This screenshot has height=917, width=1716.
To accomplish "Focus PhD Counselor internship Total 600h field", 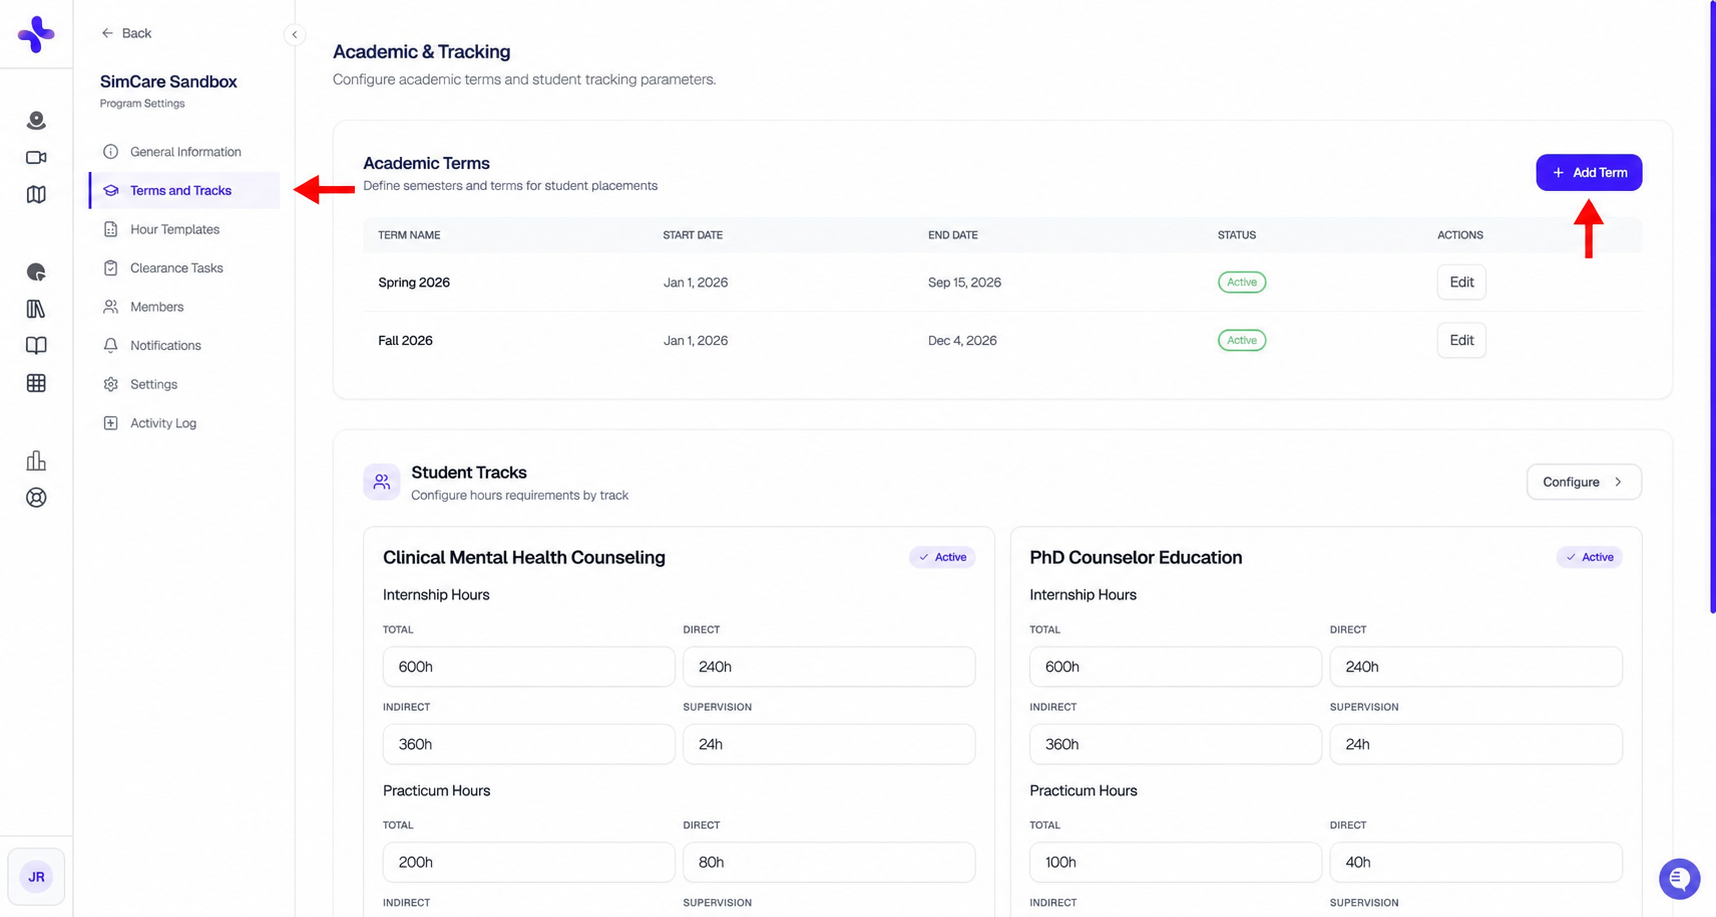I will point(1176,667).
